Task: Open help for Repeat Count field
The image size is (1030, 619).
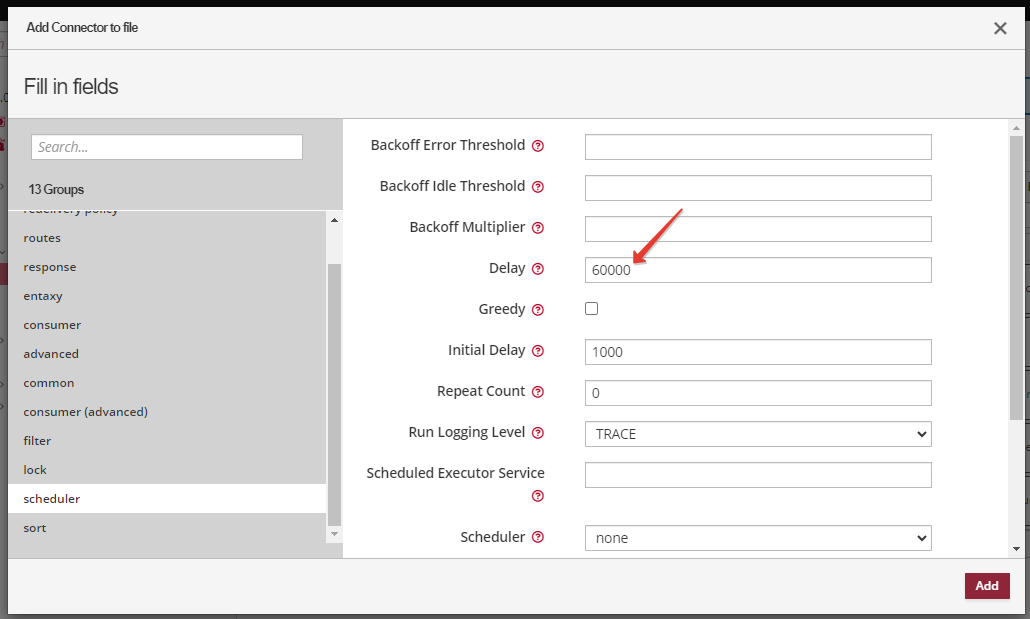Action: (538, 392)
